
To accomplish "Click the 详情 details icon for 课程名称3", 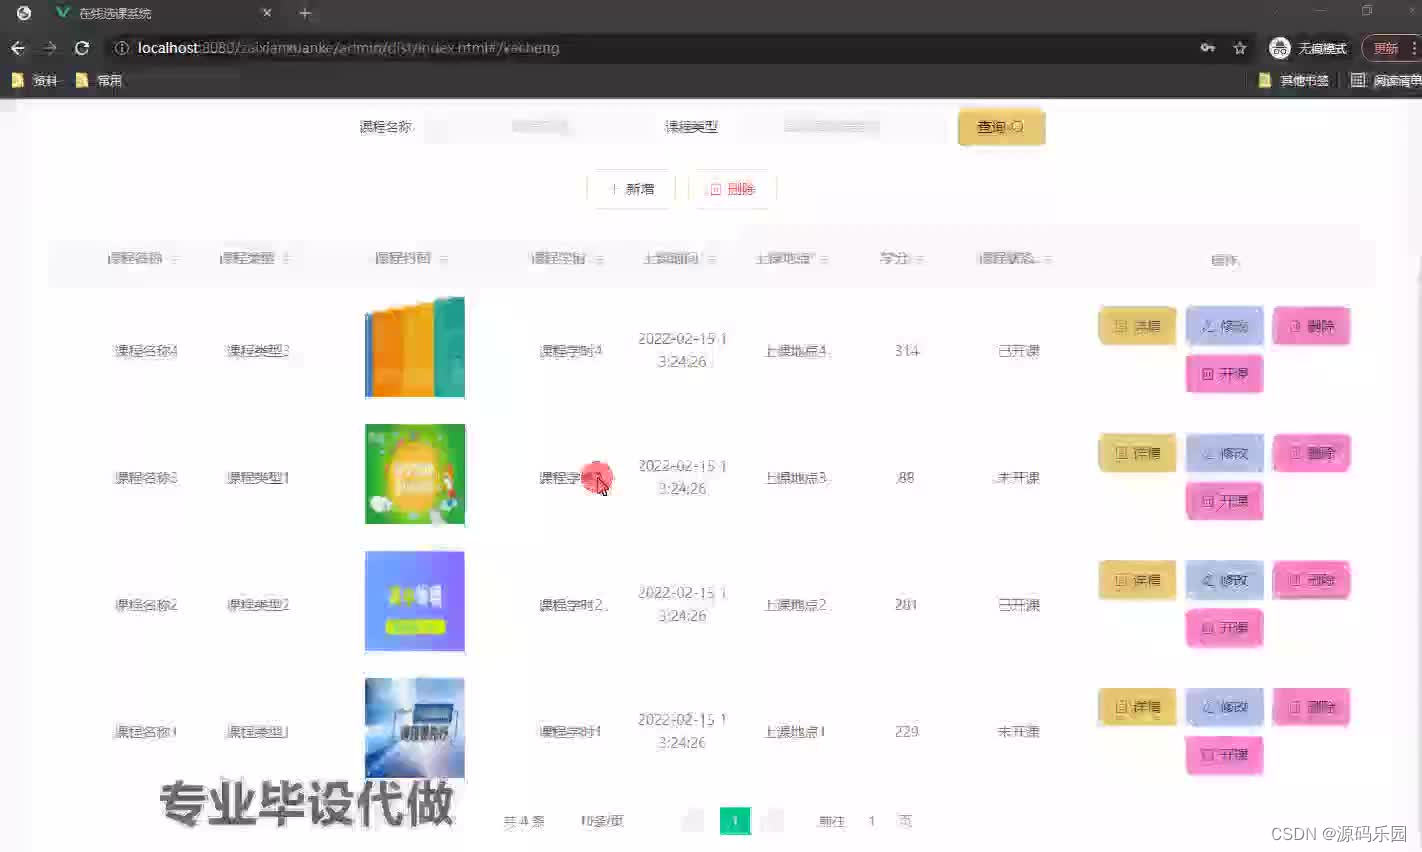I will pos(1120,453).
